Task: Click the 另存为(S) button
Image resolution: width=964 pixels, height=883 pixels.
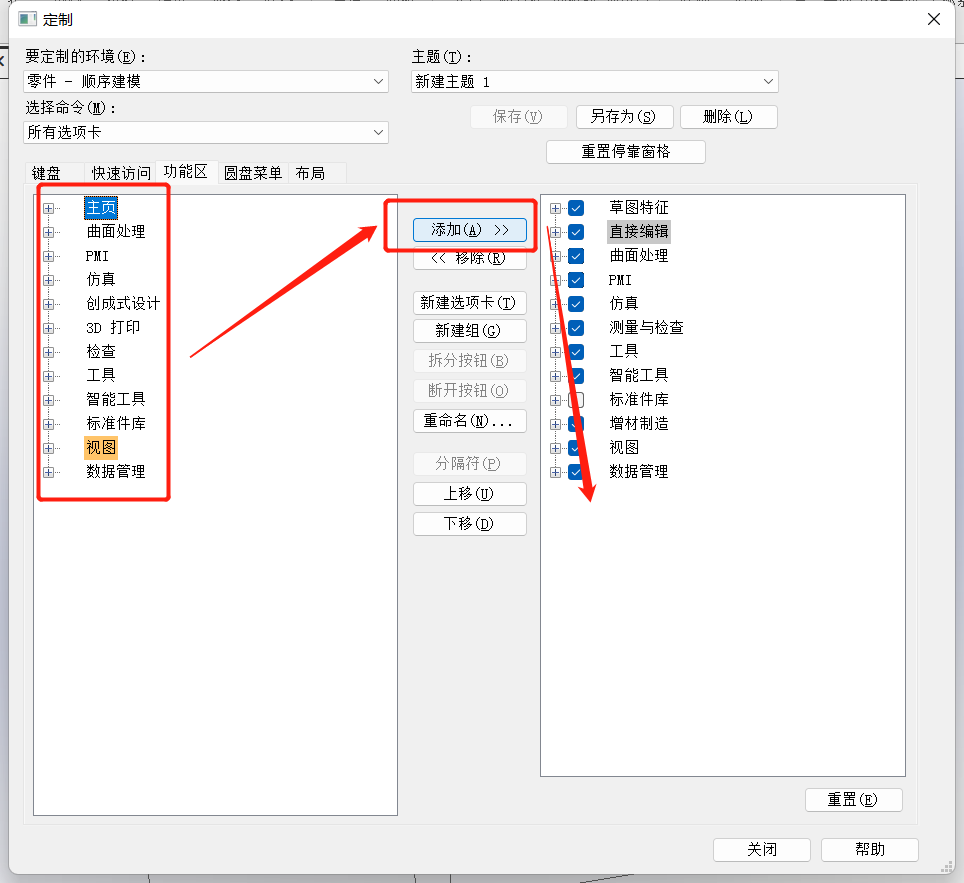Action: point(625,117)
